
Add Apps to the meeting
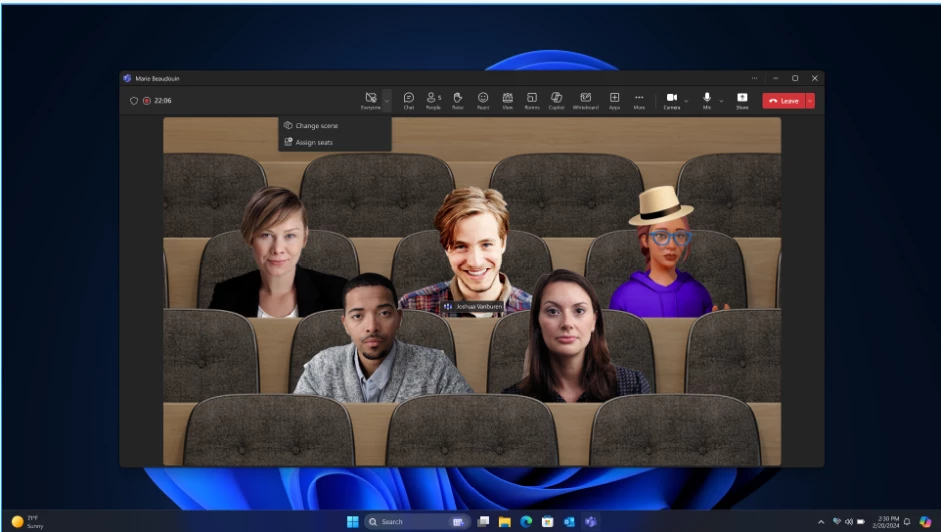615,100
